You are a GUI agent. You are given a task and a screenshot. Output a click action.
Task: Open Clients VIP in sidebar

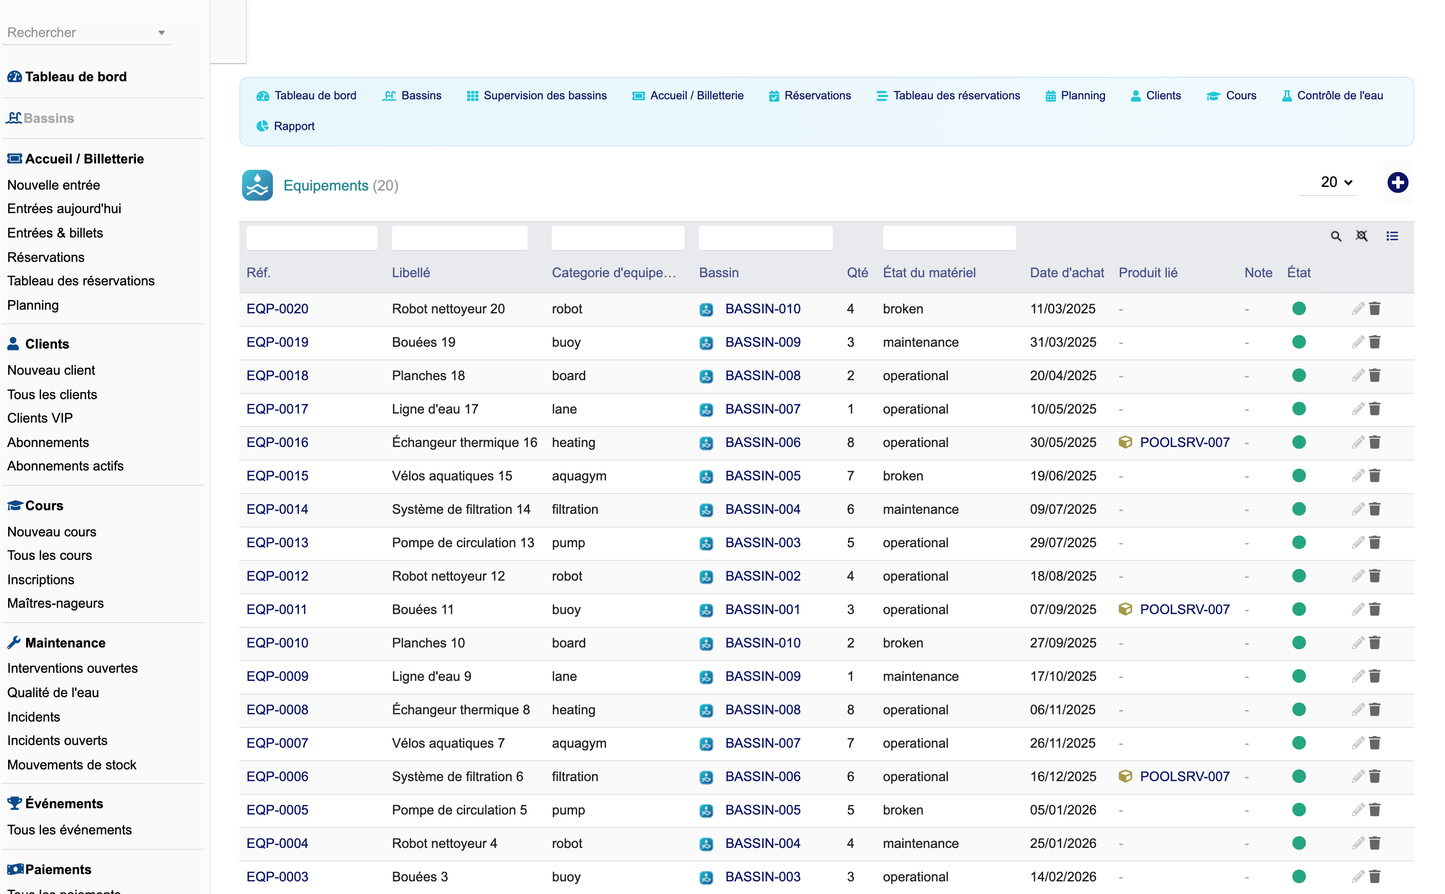(x=40, y=418)
